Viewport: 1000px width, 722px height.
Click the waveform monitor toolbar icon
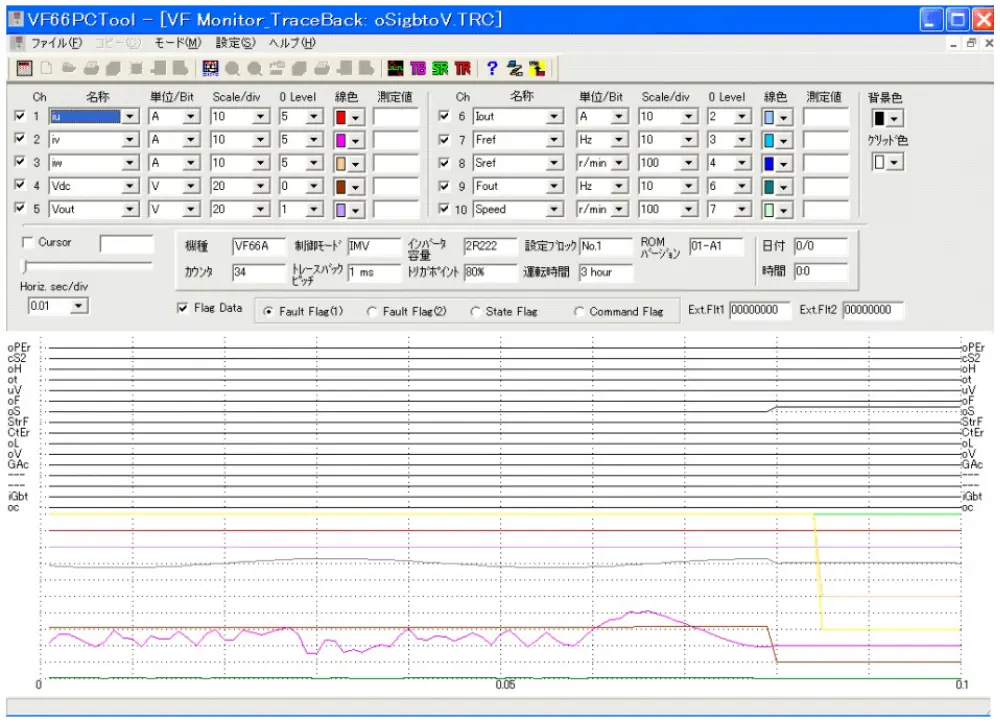396,68
